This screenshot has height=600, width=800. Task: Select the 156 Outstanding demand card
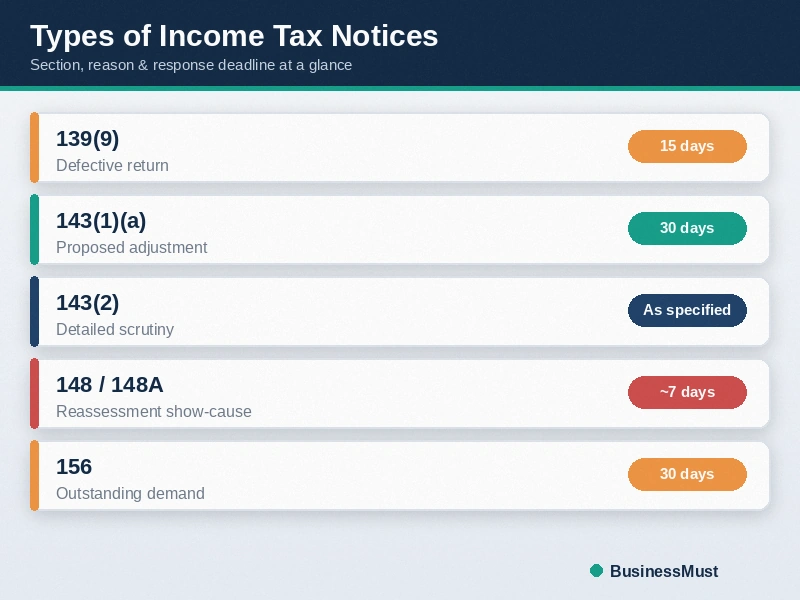399,476
